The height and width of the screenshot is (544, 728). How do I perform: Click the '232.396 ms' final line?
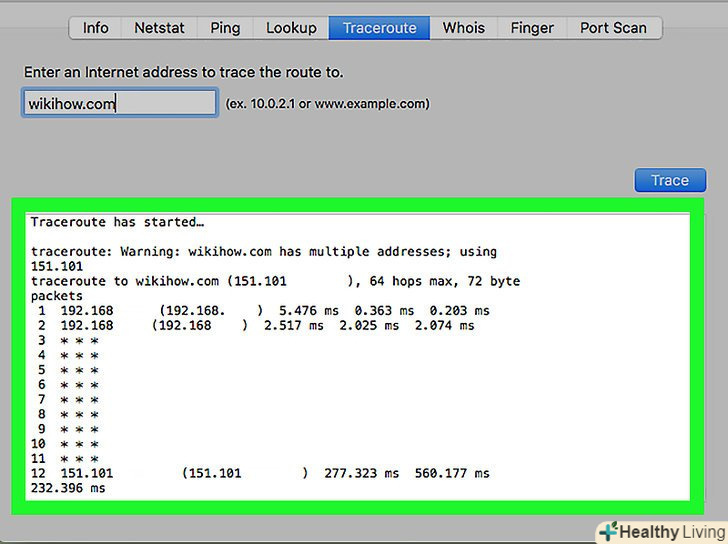click(68, 488)
